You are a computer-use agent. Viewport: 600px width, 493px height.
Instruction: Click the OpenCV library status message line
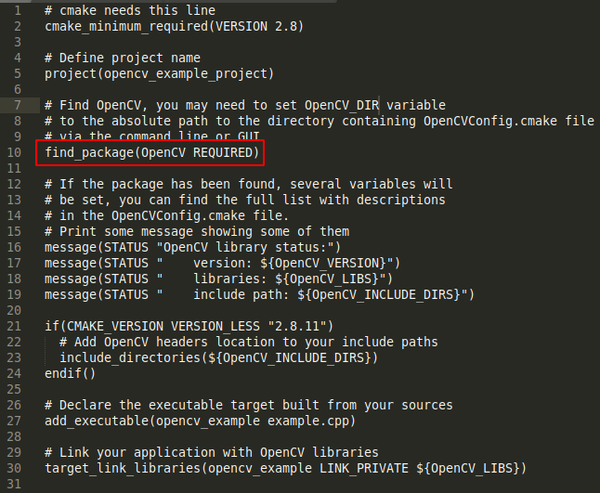(192, 248)
